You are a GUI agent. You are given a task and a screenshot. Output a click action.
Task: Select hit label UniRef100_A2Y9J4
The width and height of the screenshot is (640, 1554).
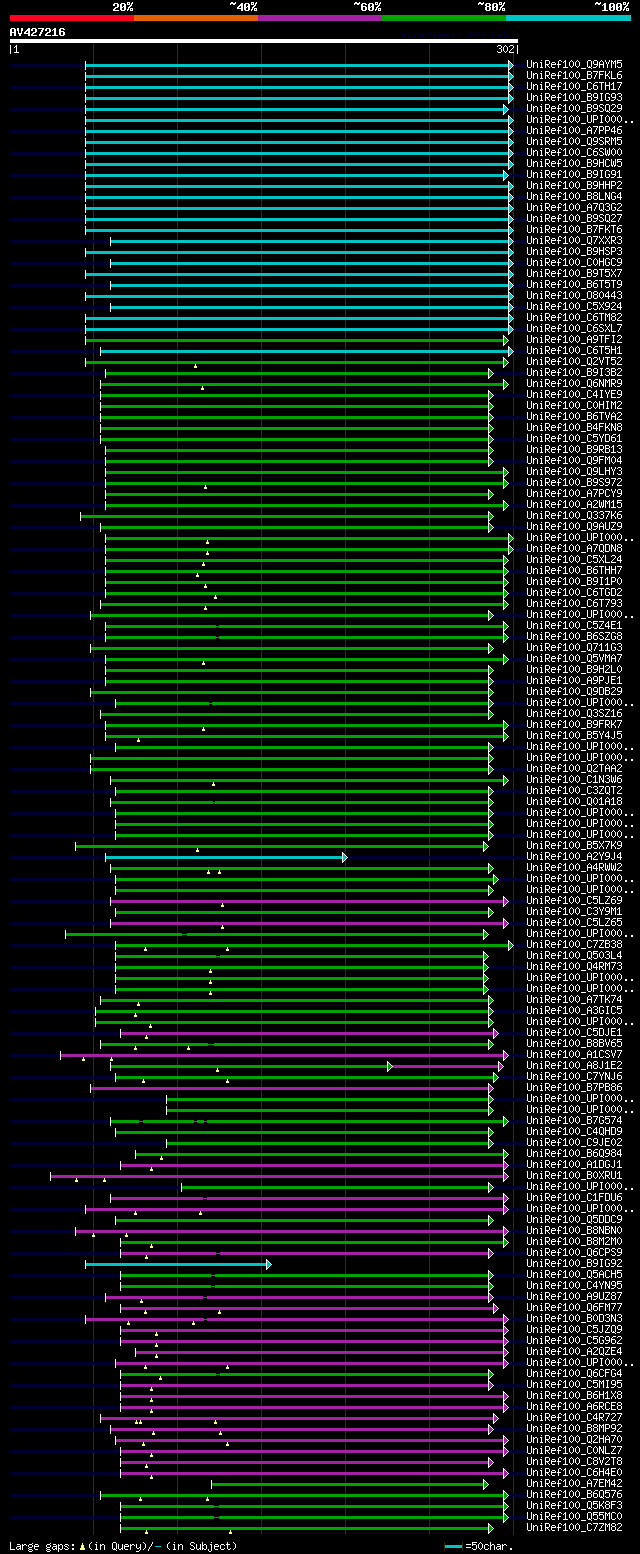[x=576, y=856]
